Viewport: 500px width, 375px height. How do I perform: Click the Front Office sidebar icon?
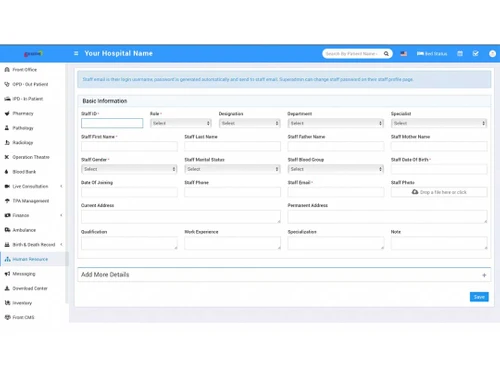click(7, 70)
